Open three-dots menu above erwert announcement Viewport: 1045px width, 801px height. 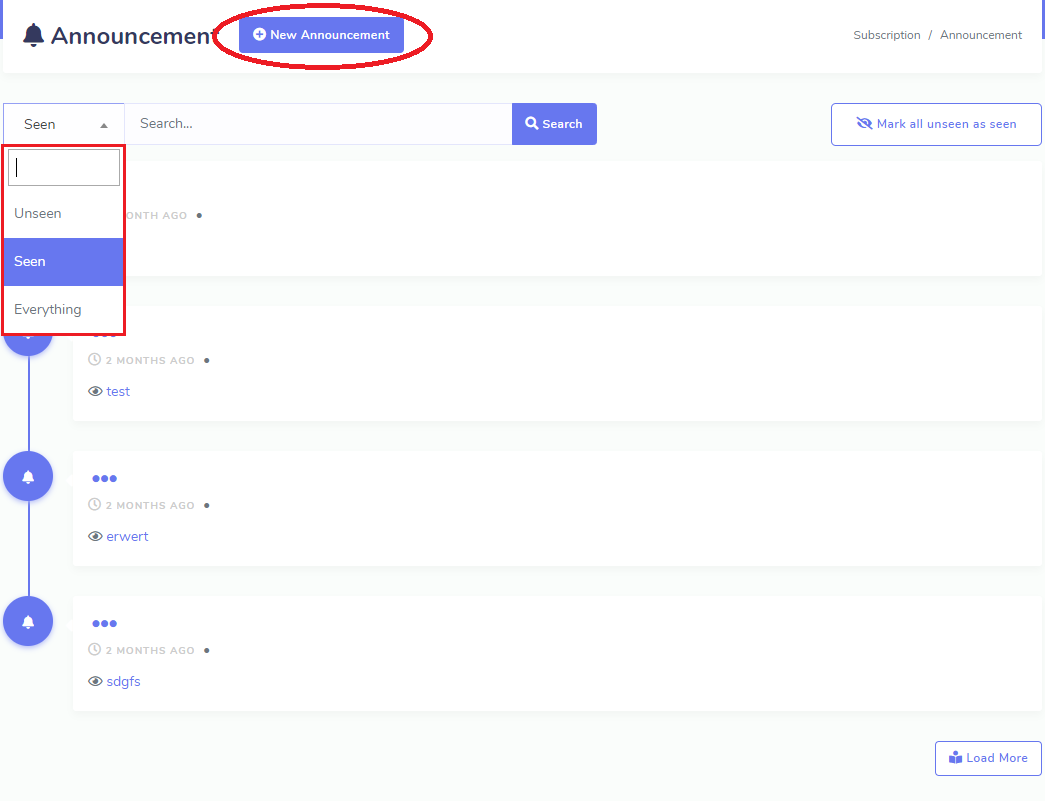pos(104,479)
